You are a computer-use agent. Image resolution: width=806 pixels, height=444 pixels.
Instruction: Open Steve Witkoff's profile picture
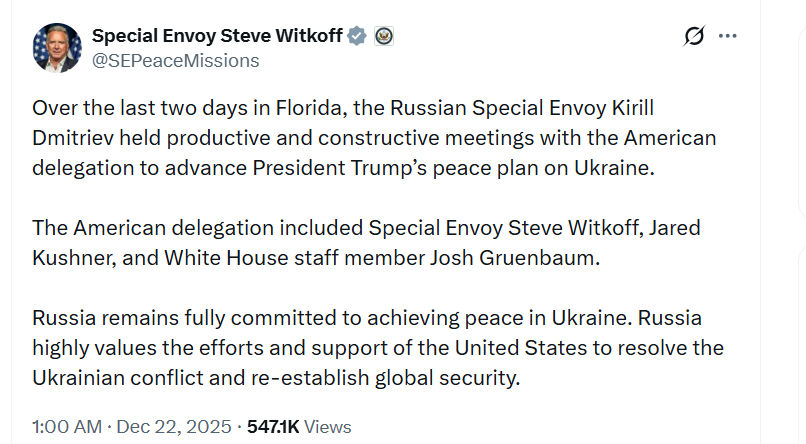(x=57, y=47)
